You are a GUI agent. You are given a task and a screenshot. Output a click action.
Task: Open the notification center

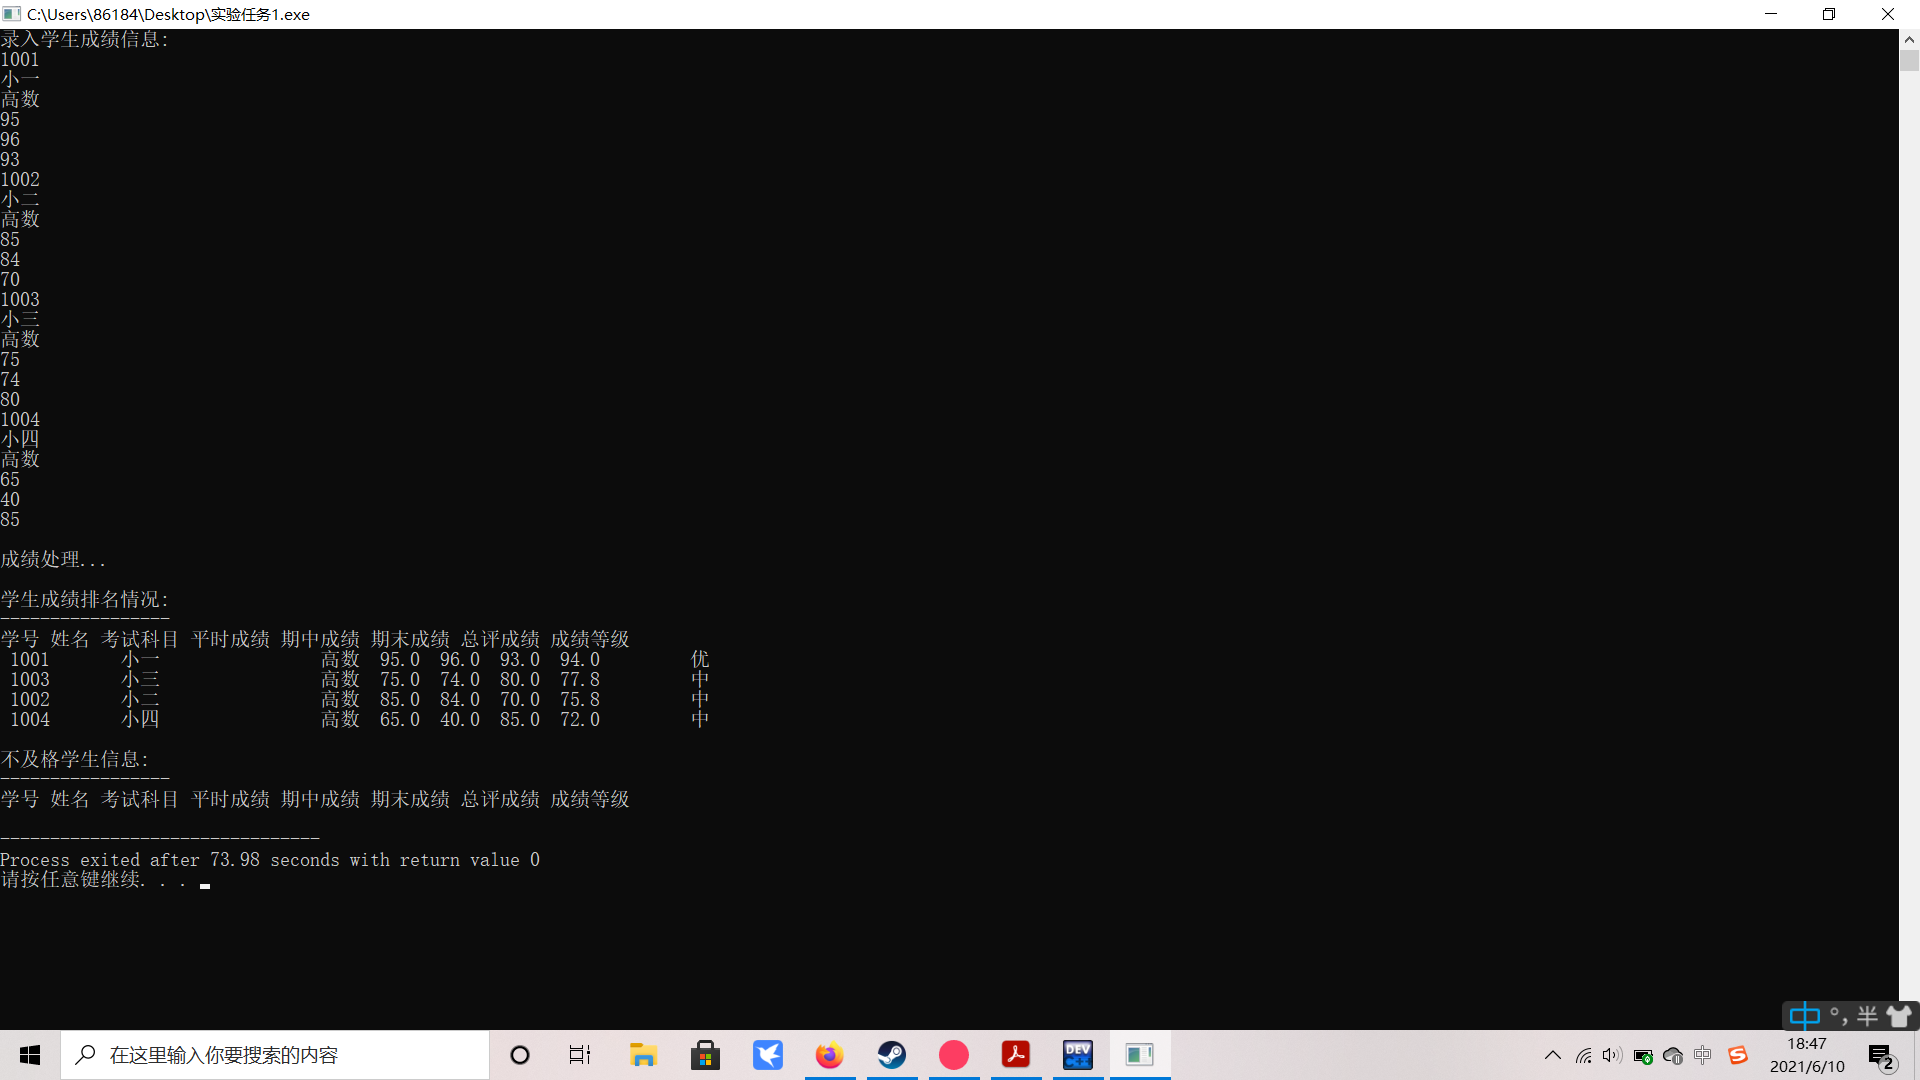[1882, 1055]
